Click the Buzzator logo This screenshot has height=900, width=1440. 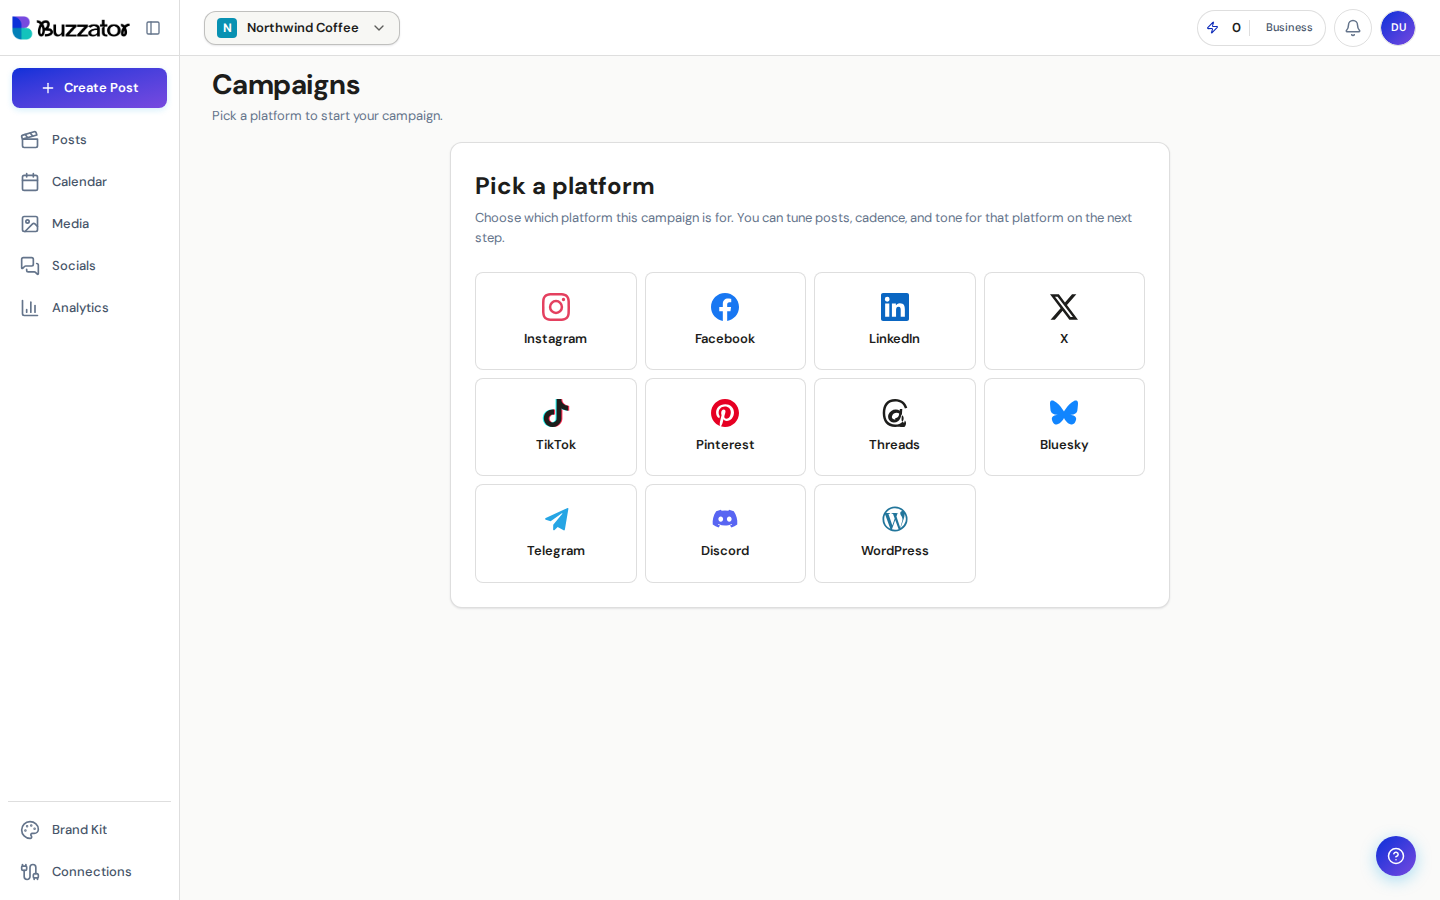pyautogui.click(x=71, y=28)
